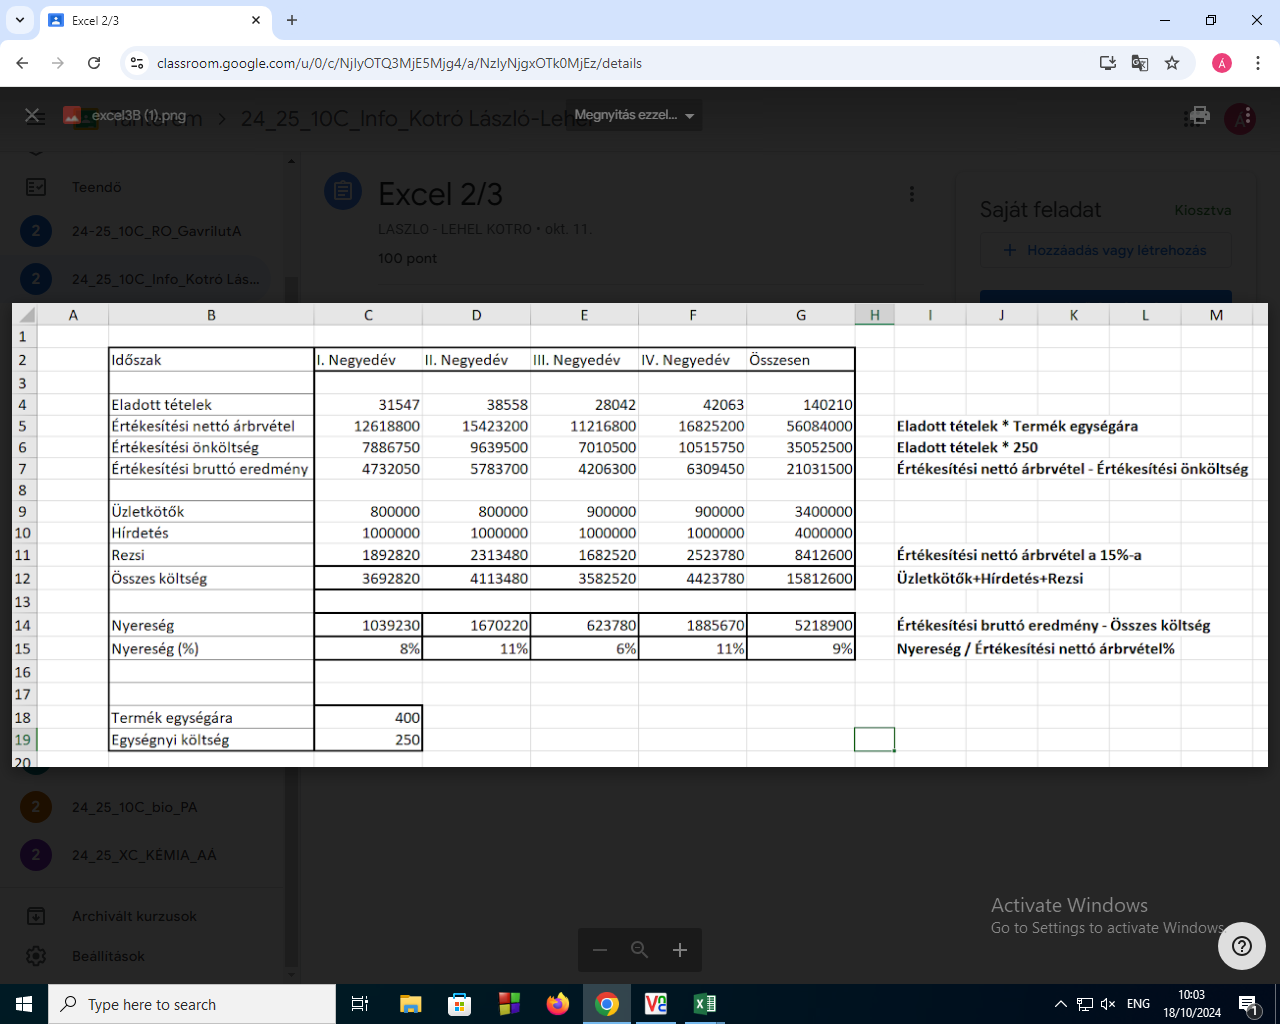
Task: Open a new browser tab
Action: 292,20
